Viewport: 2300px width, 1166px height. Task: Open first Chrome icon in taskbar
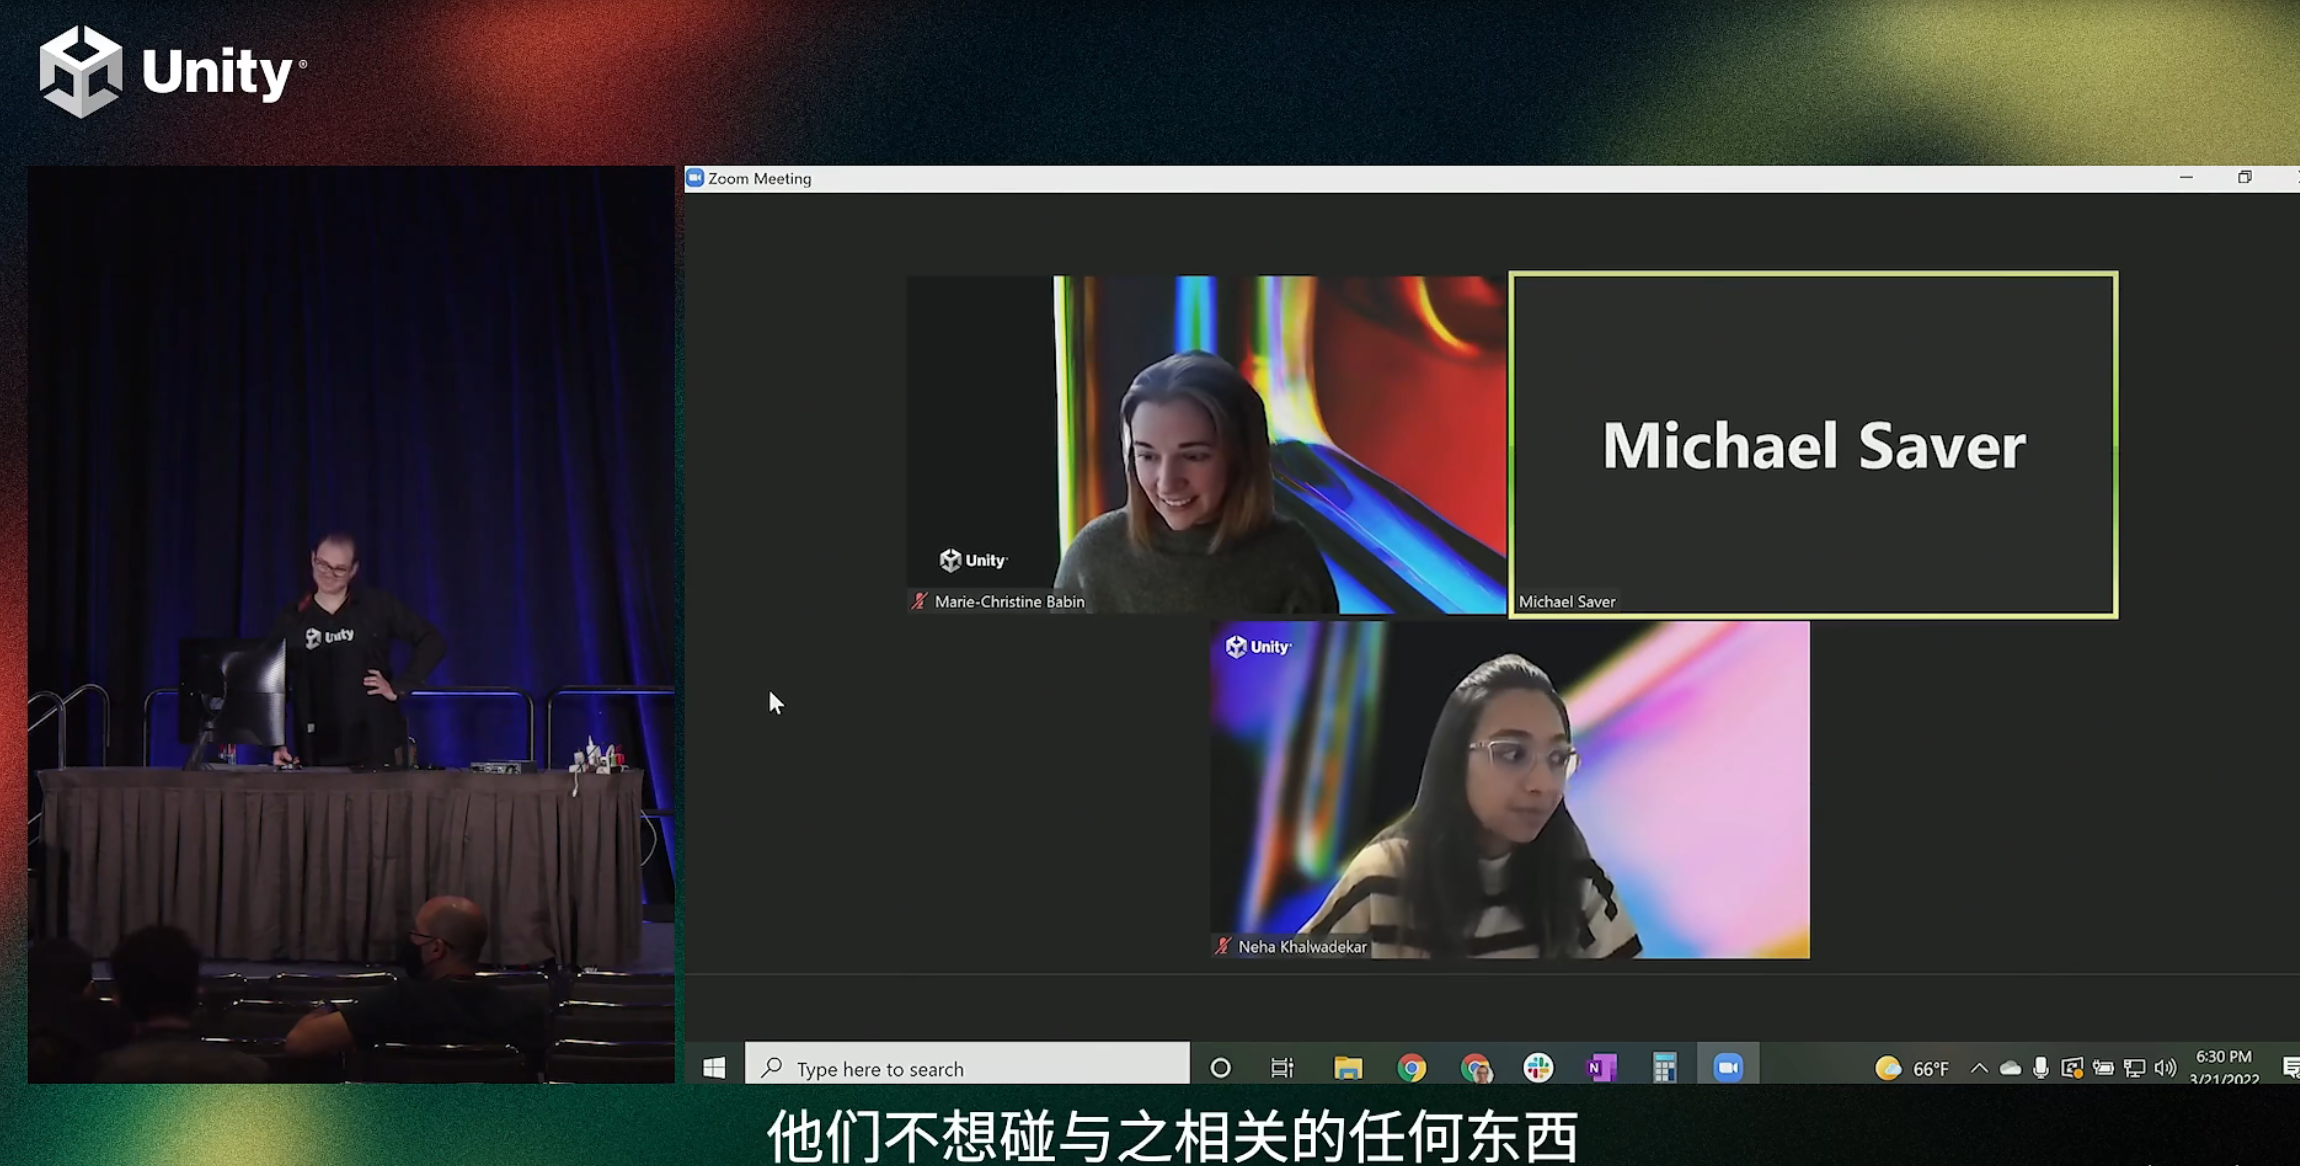point(1412,1068)
